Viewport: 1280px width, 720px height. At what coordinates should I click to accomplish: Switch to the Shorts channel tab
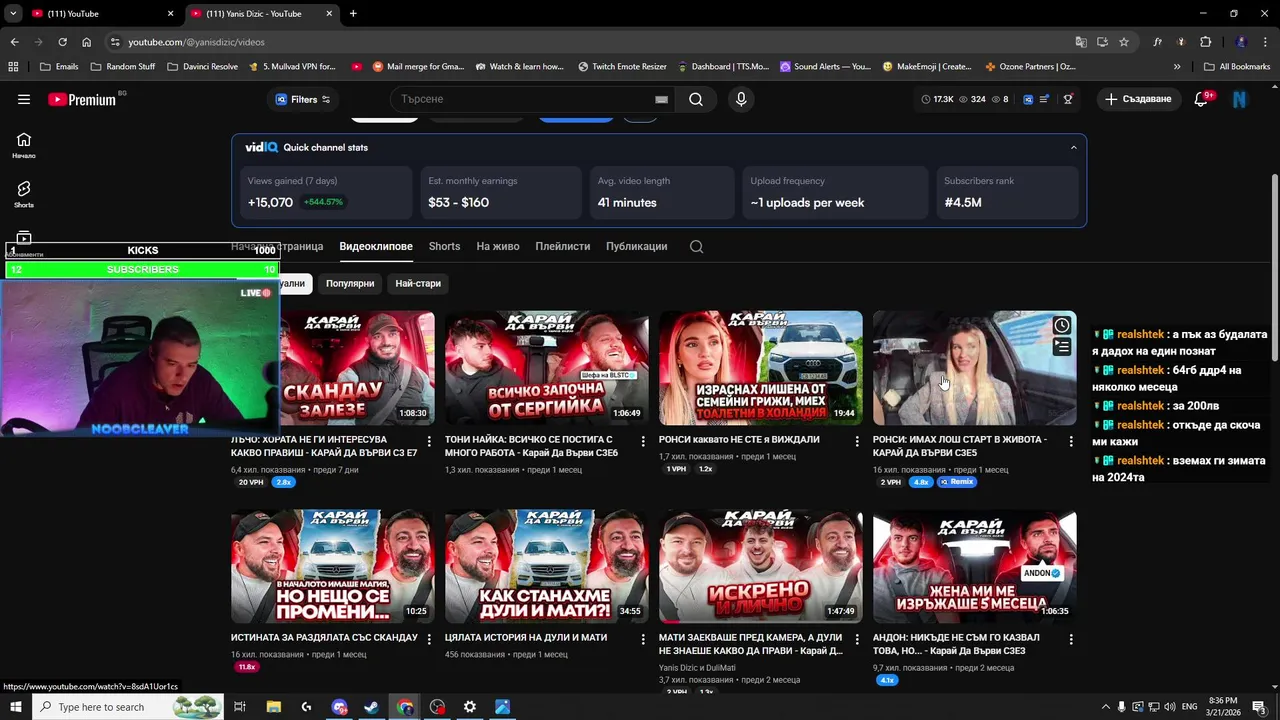click(x=444, y=246)
